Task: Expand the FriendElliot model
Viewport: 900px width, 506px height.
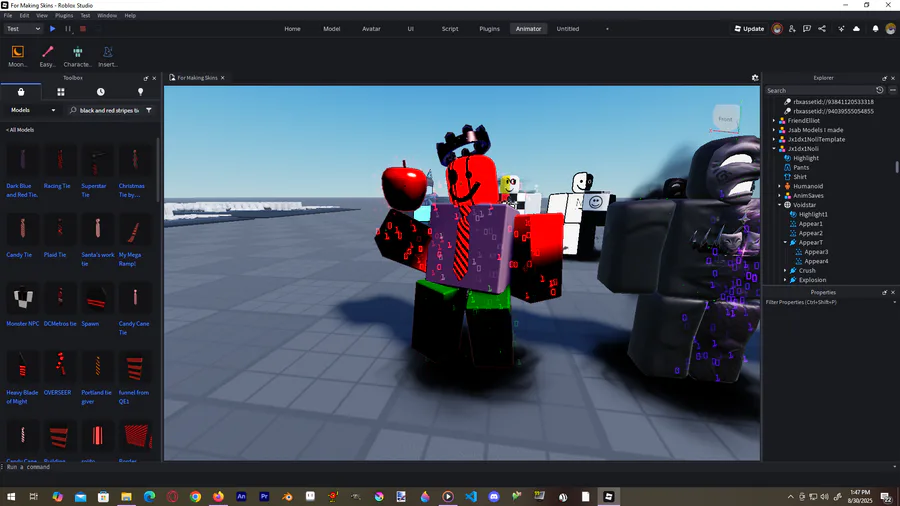Action: [774, 120]
